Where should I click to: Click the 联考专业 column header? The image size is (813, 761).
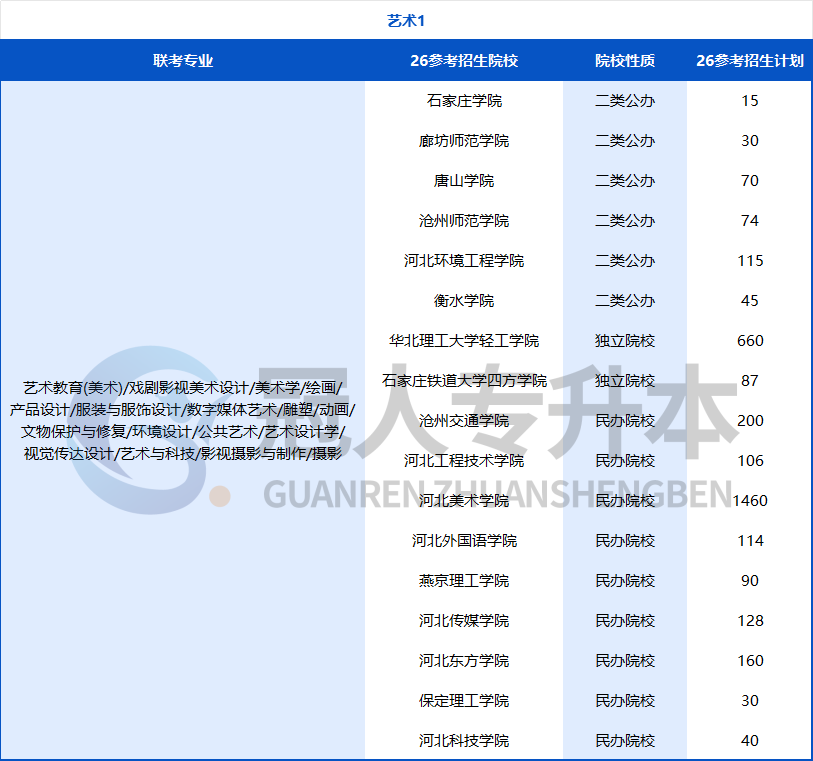tap(183, 61)
